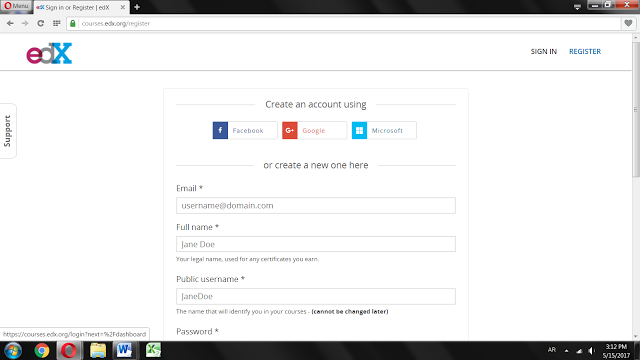Add page to bookmarks with heart icon
The height and width of the screenshot is (360, 640).
click(x=629, y=23)
